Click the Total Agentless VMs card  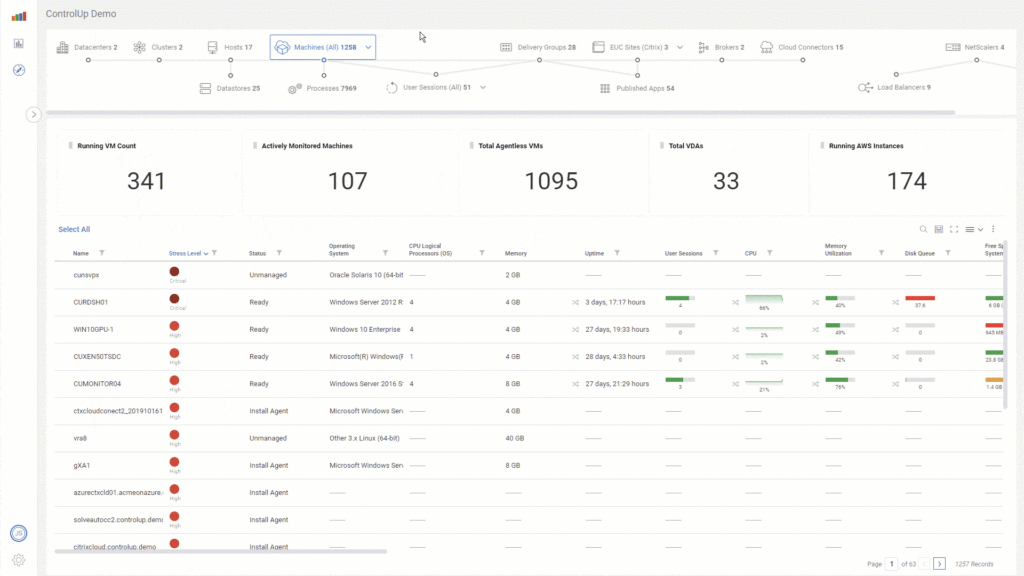click(x=552, y=172)
